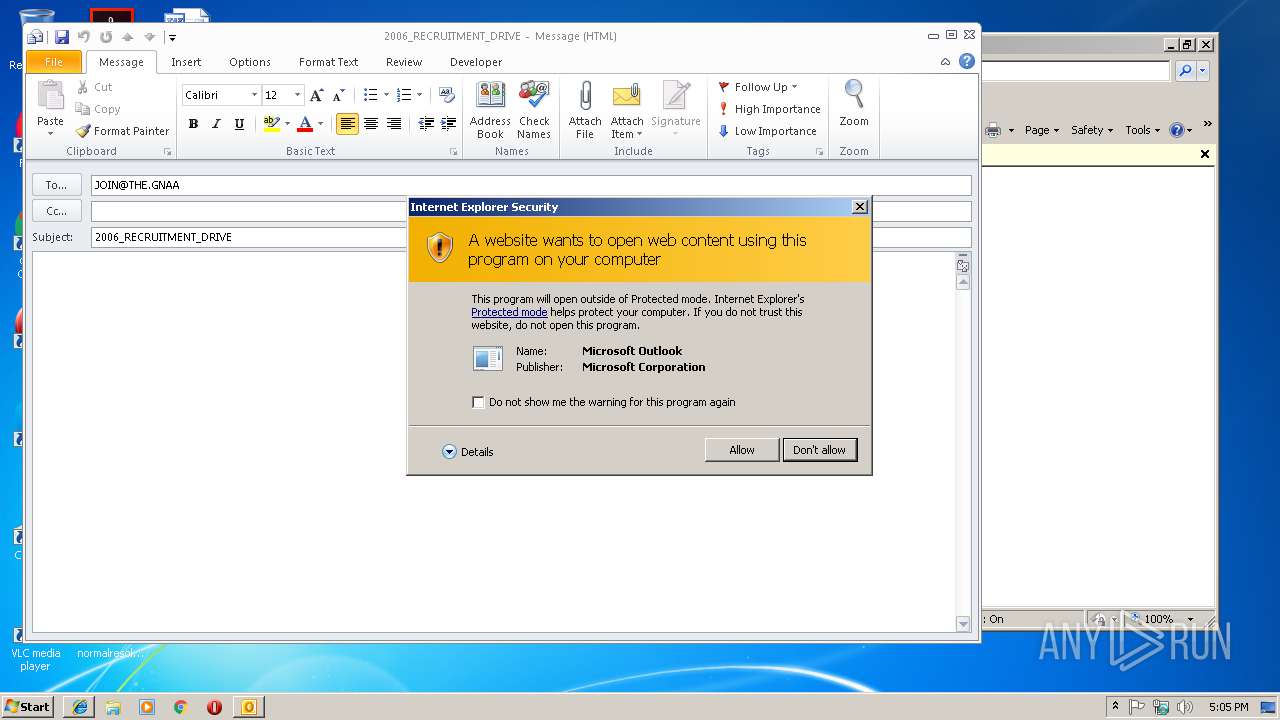Apply bullet list formatting
The width and height of the screenshot is (1280, 720).
[370, 95]
